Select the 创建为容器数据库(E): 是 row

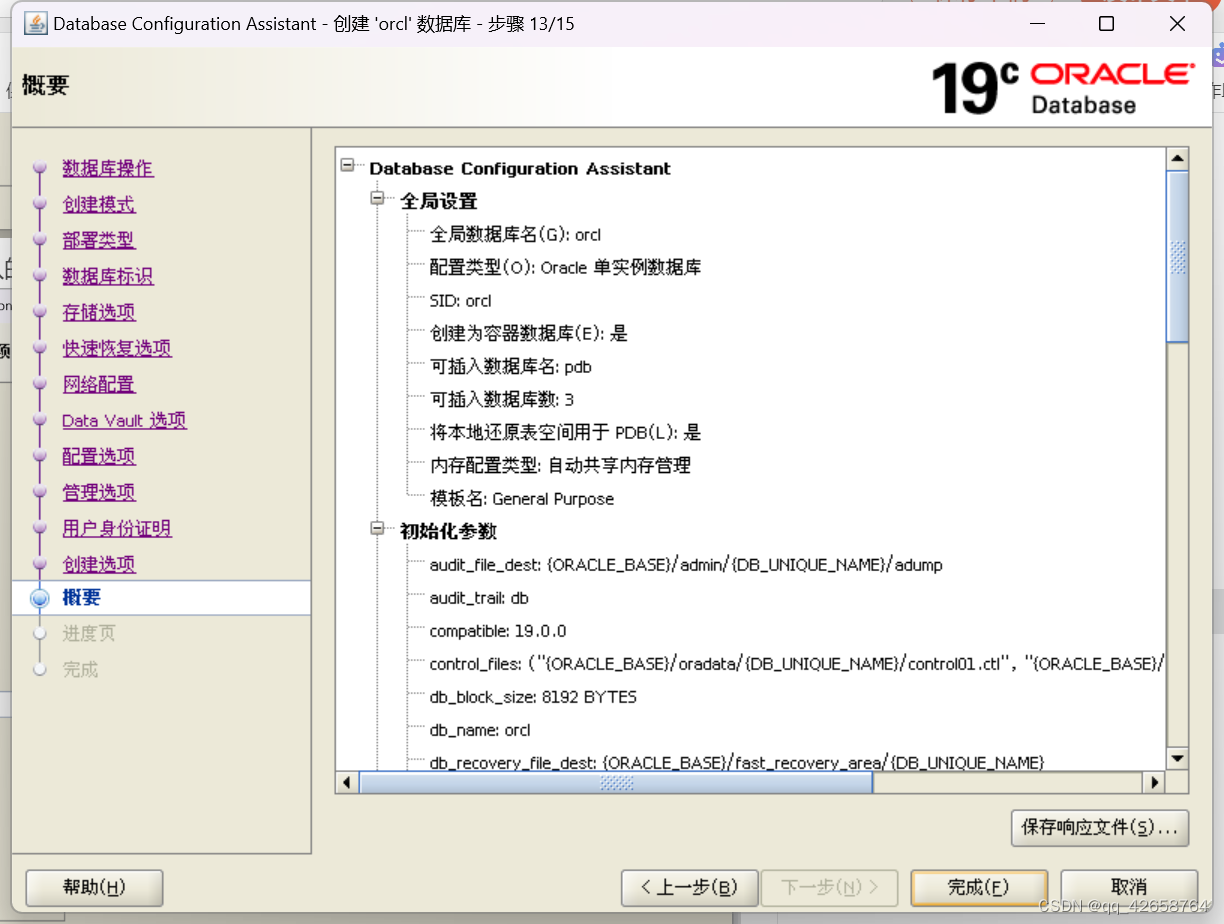529,334
